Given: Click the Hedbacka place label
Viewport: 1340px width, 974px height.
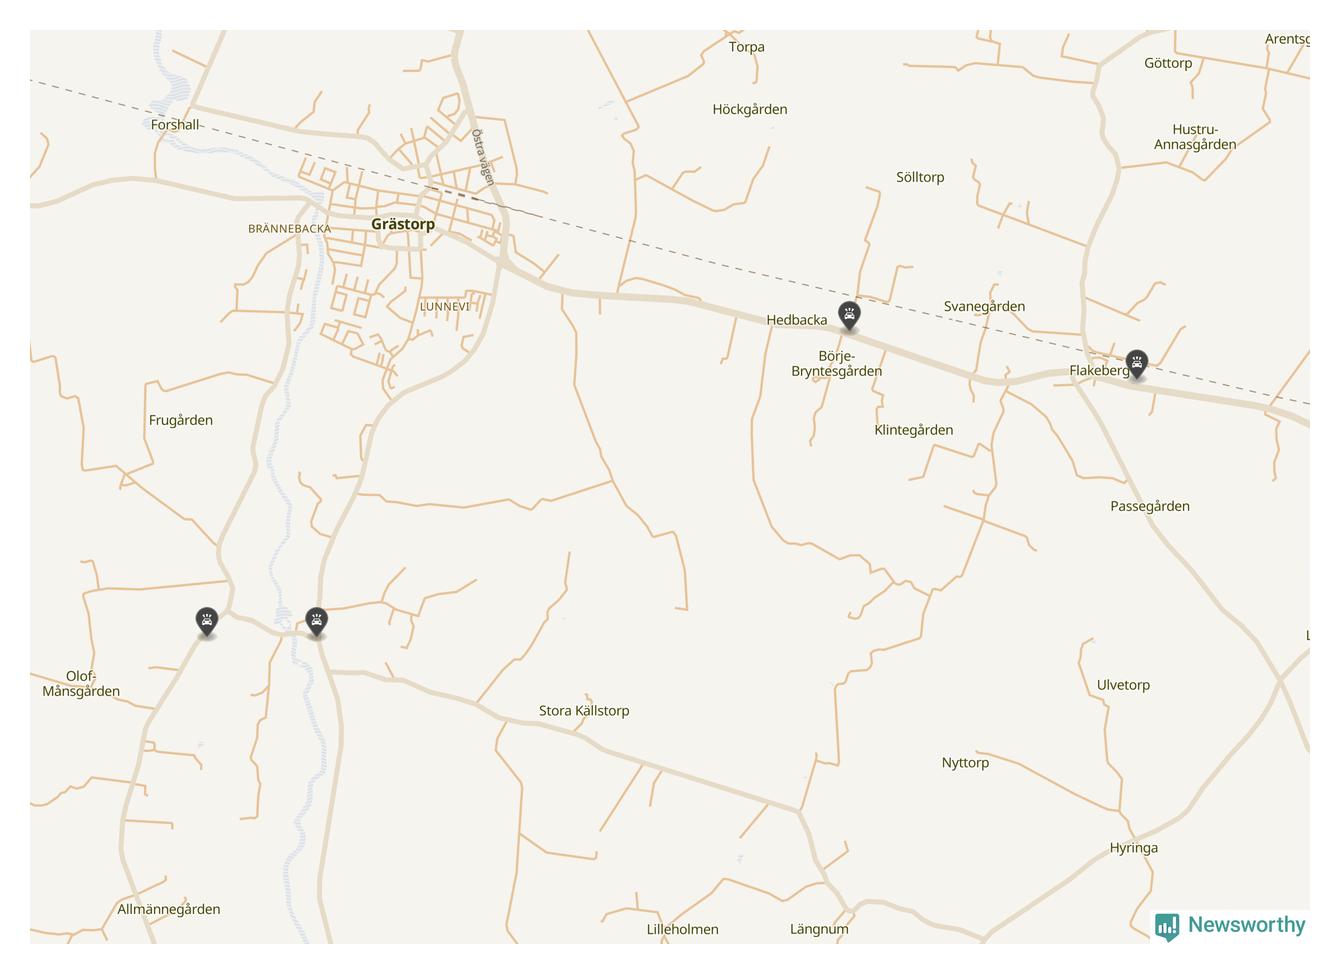Looking at the screenshot, I should (797, 320).
